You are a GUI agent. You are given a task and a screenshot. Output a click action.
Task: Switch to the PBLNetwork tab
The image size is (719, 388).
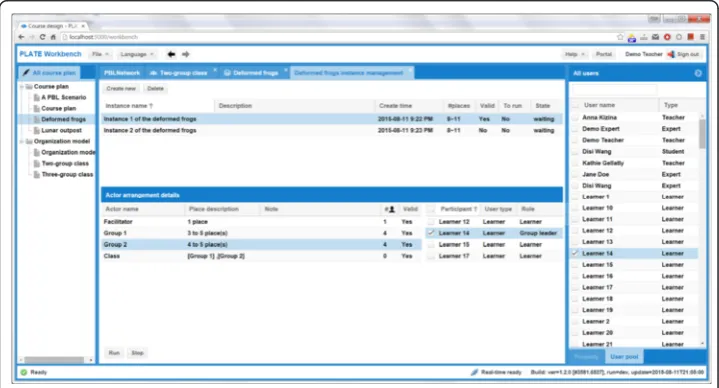pos(122,73)
